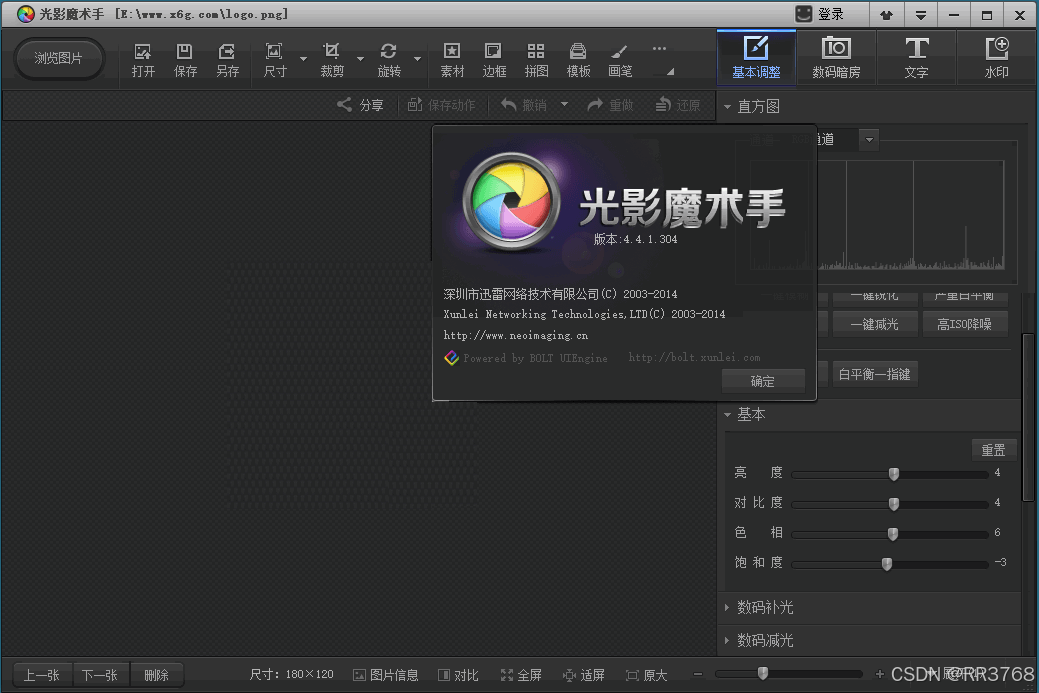The width and height of the screenshot is (1039, 693).
Task: Click the zoom out minus button
Action: pyautogui.click(x=698, y=674)
